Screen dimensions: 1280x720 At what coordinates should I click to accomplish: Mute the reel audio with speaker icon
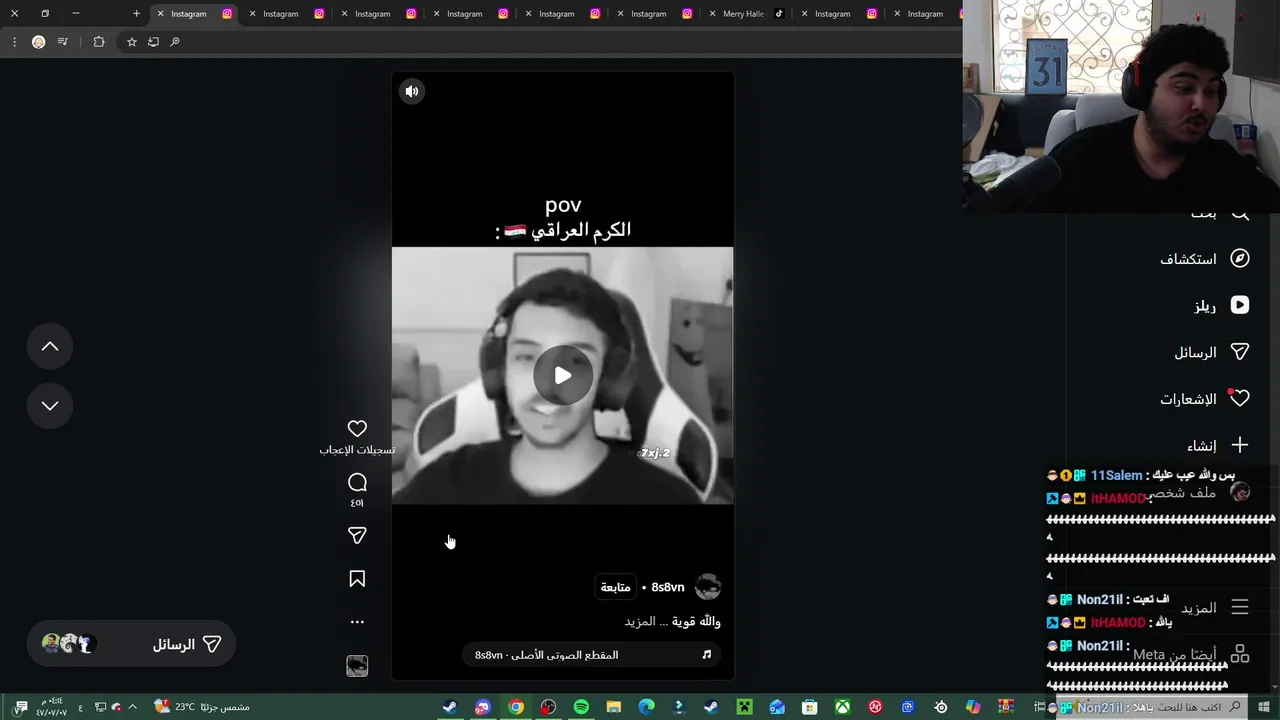pyautogui.click(x=412, y=91)
